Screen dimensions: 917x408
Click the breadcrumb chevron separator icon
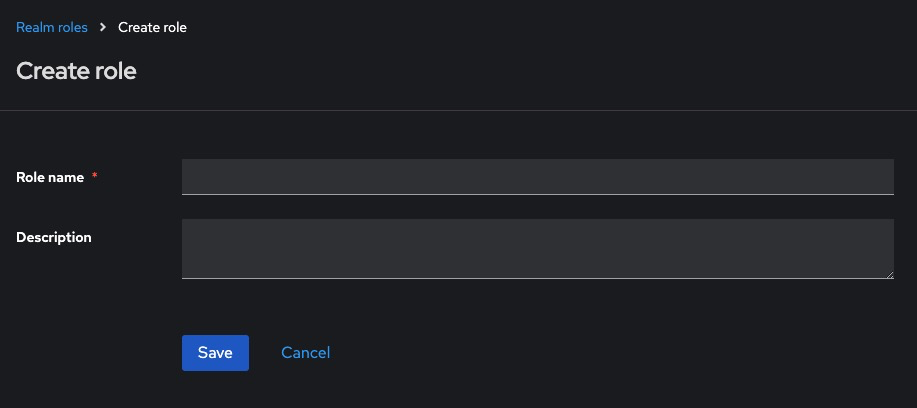pos(103,28)
